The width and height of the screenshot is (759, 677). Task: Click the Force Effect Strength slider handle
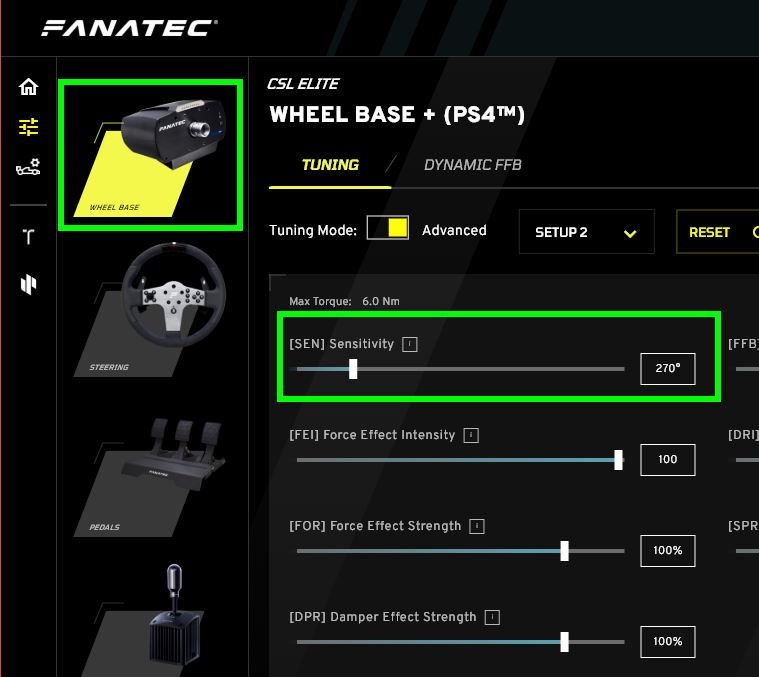pos(564,551)
